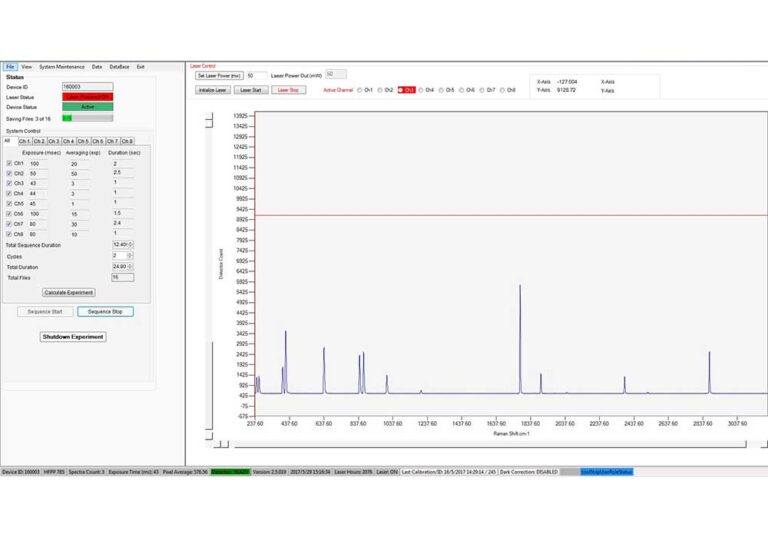Click the Total Duration spinner arrows
The width and height of the screenshot is (768, 538).
(x=130, y=267)
